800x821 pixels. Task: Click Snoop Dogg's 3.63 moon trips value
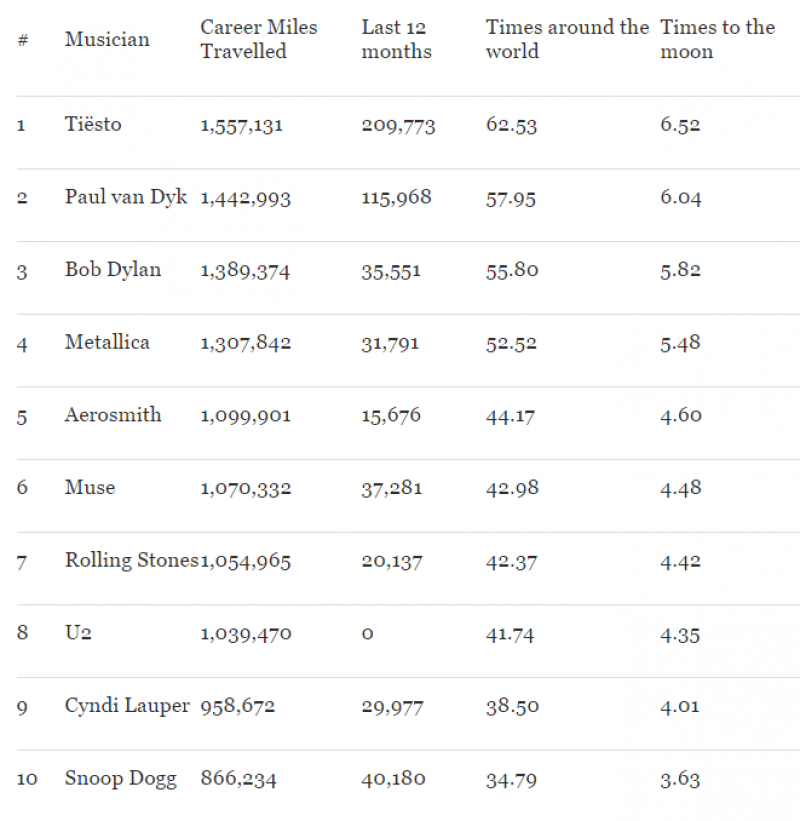pyautogui.click(x=680, y=779)
